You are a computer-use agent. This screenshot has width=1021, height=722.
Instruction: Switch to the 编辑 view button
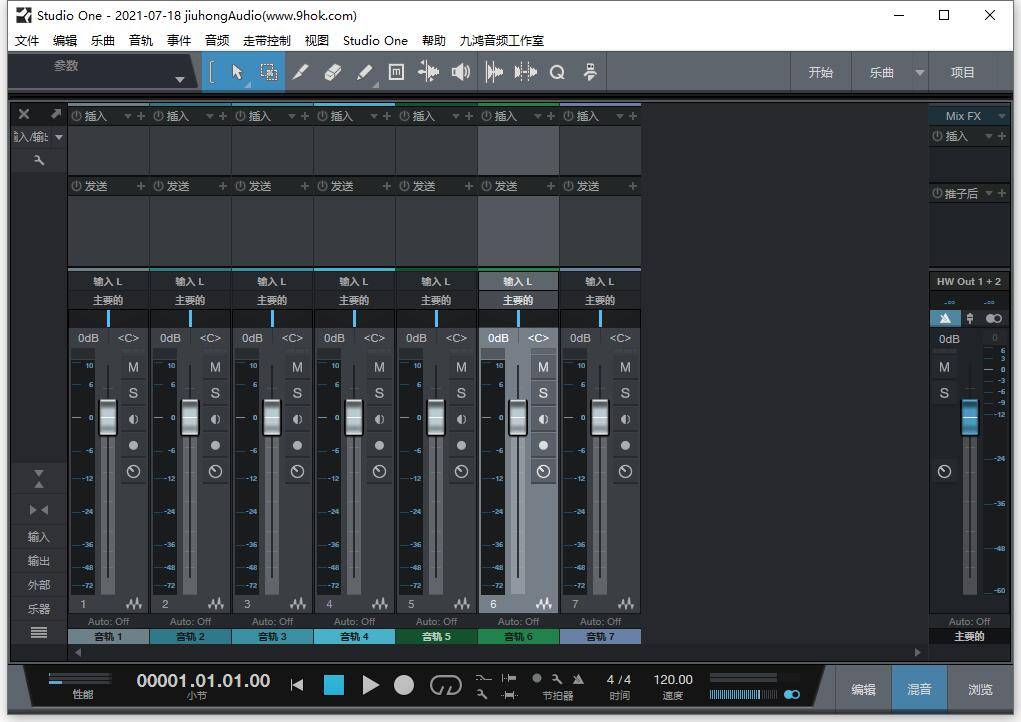pos(862,688)
